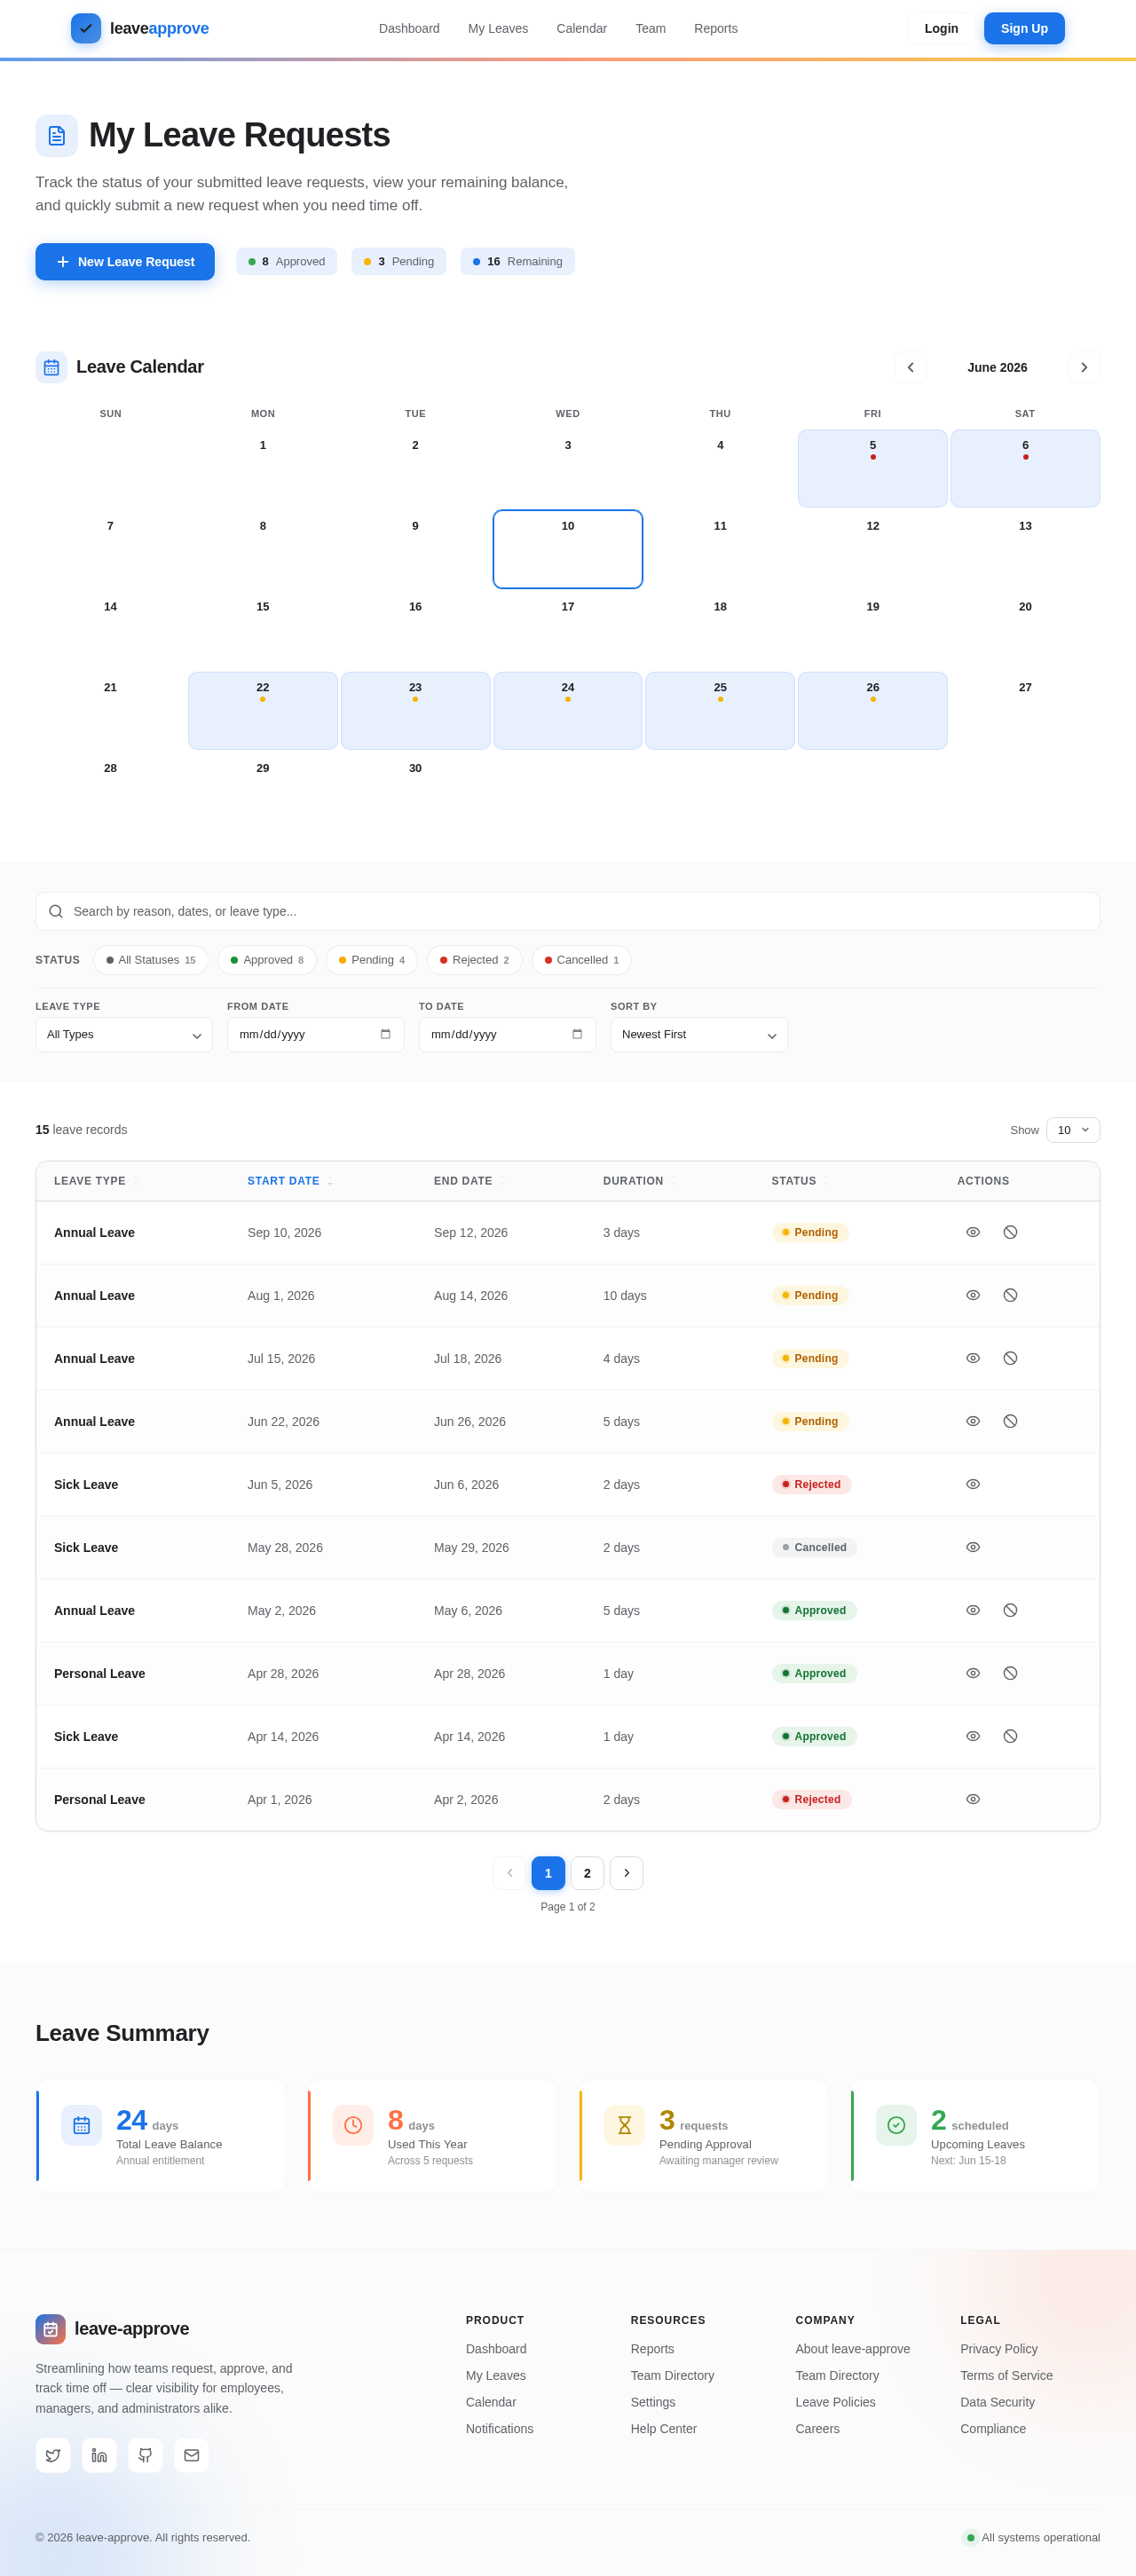
Task: Open Team in top navigation
Action: [651, 28]
